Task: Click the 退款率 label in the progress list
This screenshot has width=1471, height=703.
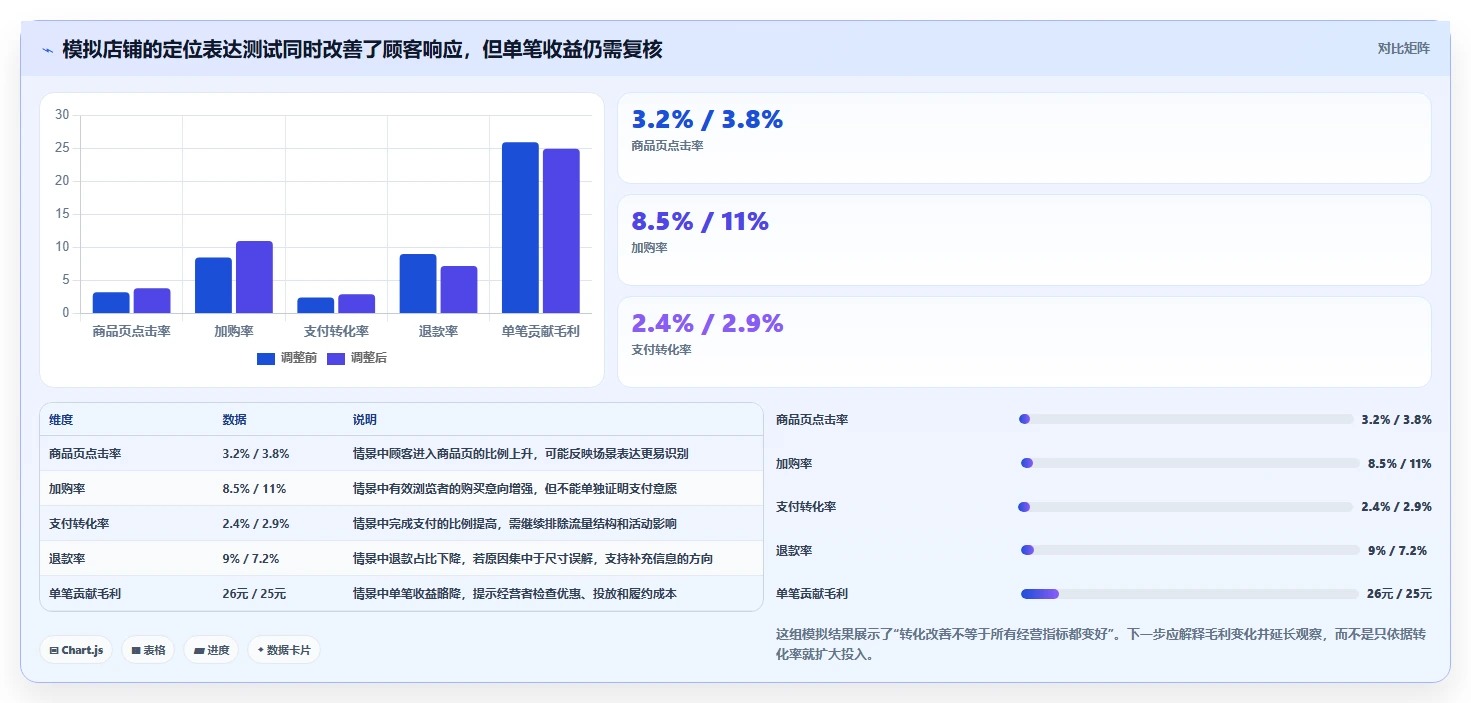Action: pos(794,551)
